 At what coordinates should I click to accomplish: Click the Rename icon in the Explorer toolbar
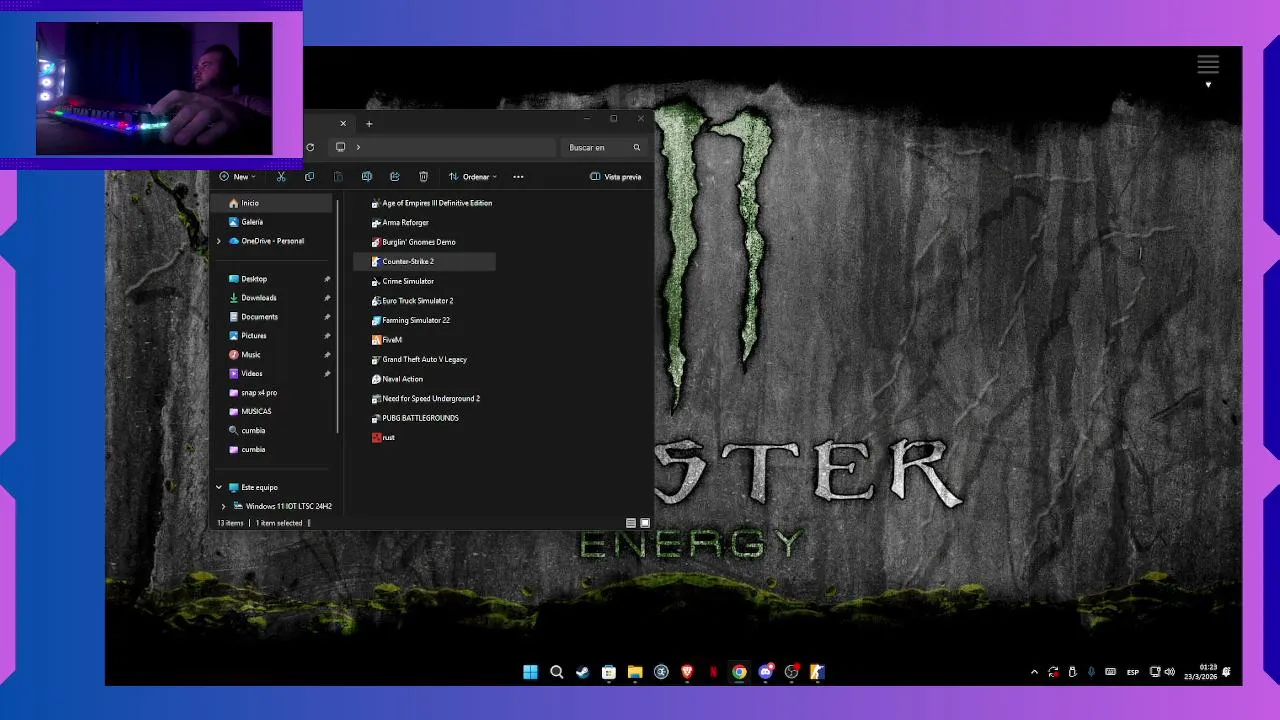[367, 177]
